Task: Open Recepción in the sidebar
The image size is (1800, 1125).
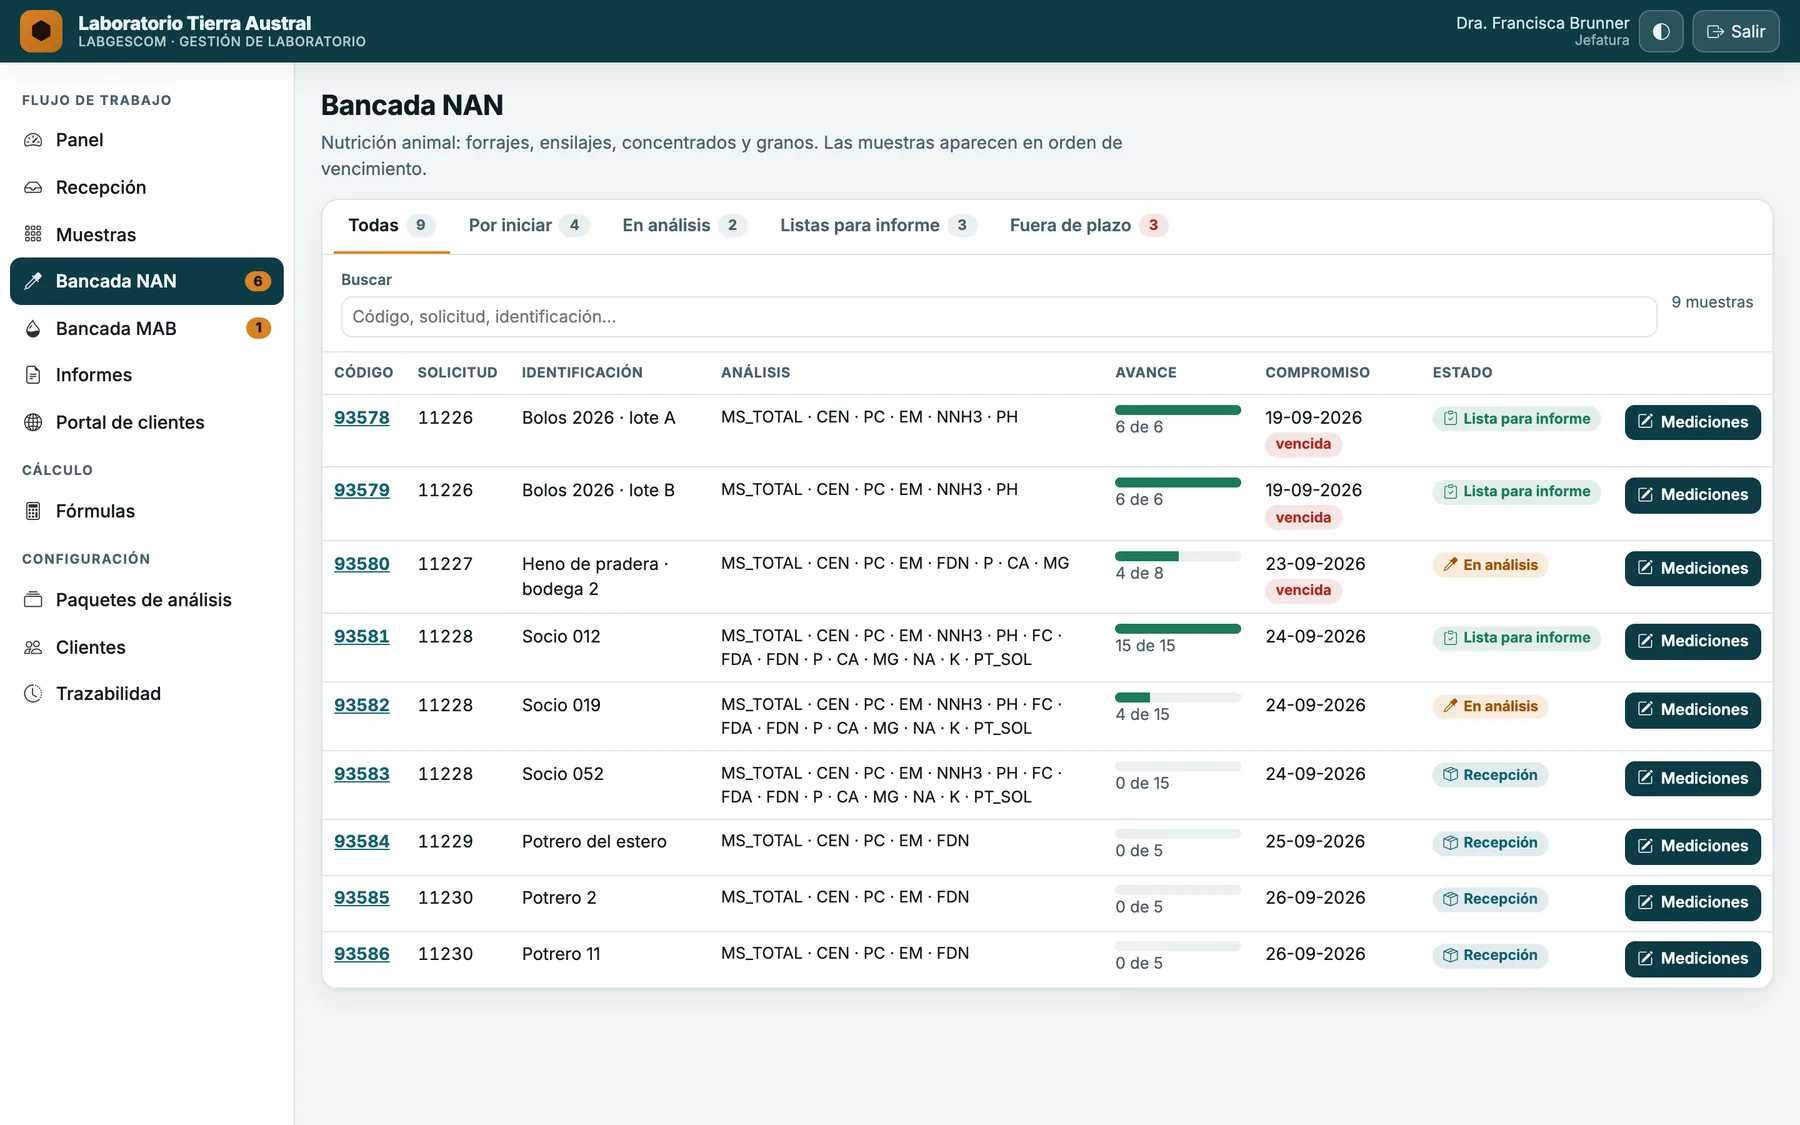Action: pyautogui.click(x=147, y=187)
